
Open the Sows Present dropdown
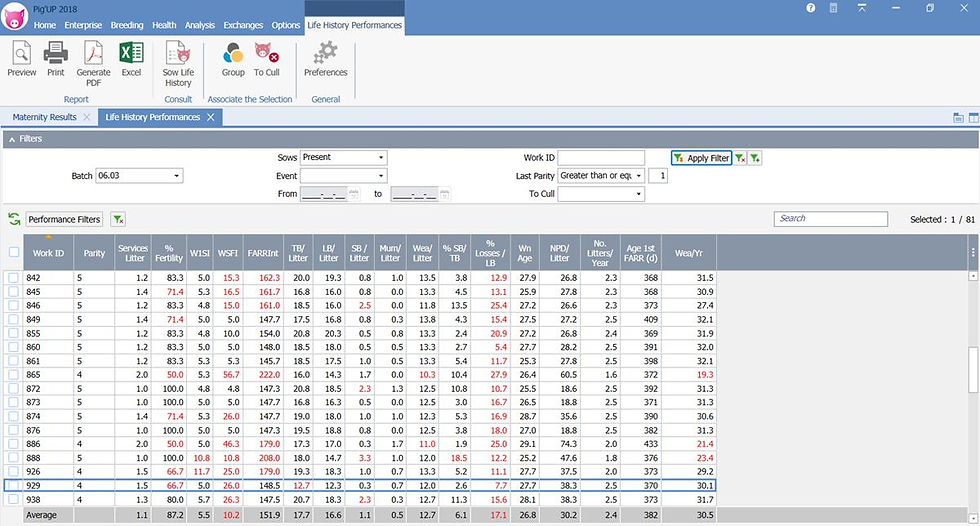tap(381, 157)
